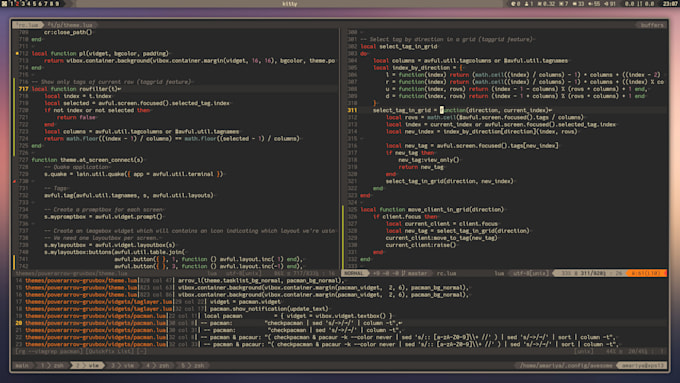680x383 pixels.
Task: Click the user@host segment in tmux bar
Action: point(643,366)
